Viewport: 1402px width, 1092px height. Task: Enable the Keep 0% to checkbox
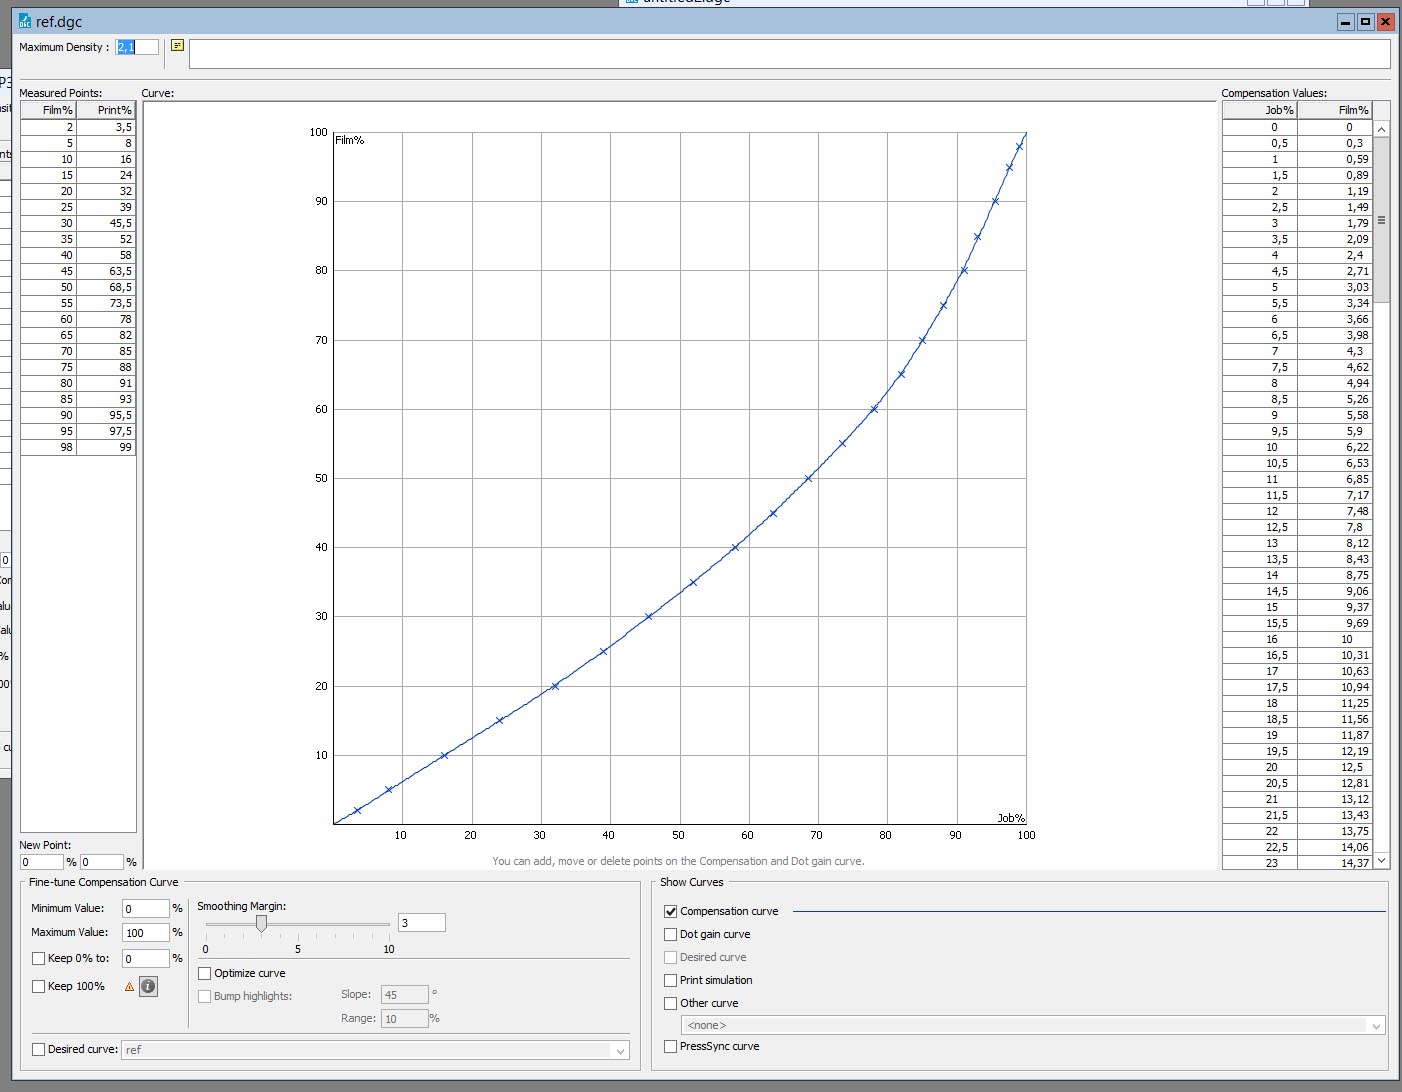(x=39, y=958)
